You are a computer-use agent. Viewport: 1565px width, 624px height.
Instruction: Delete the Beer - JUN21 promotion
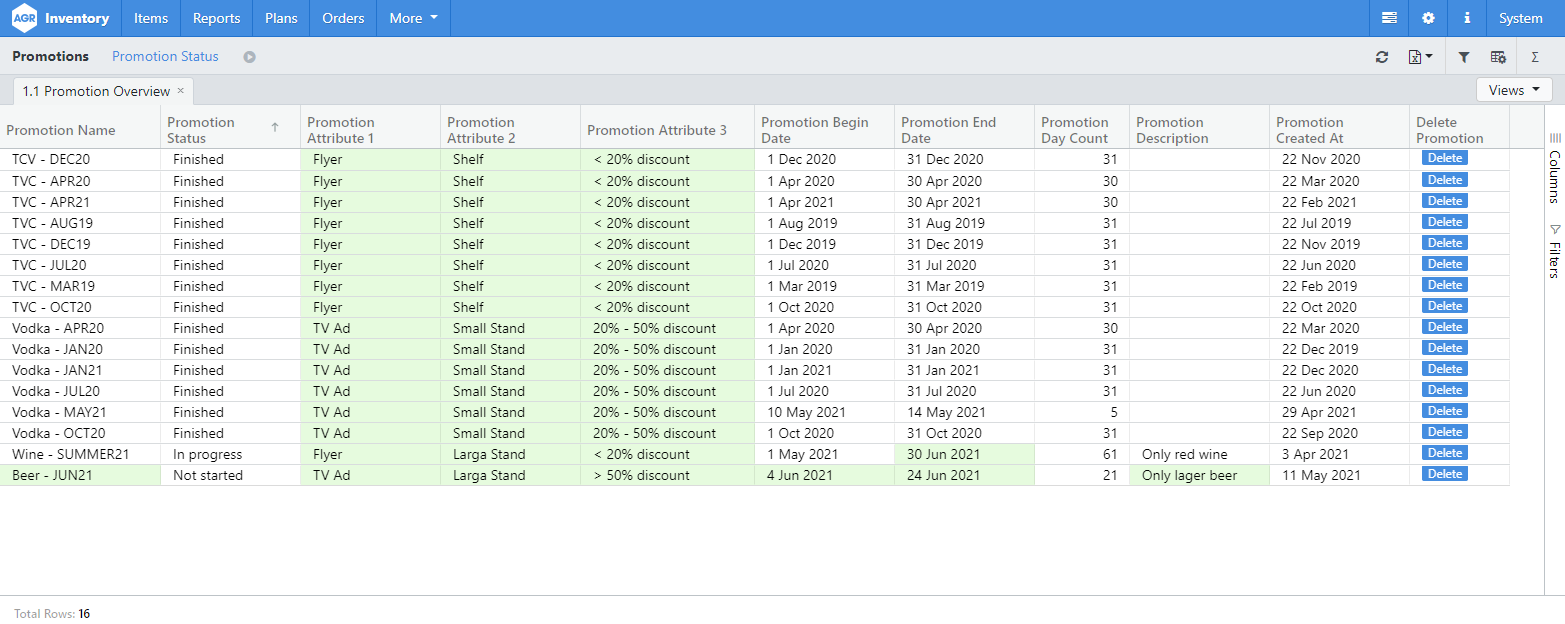pos(1444,475)
